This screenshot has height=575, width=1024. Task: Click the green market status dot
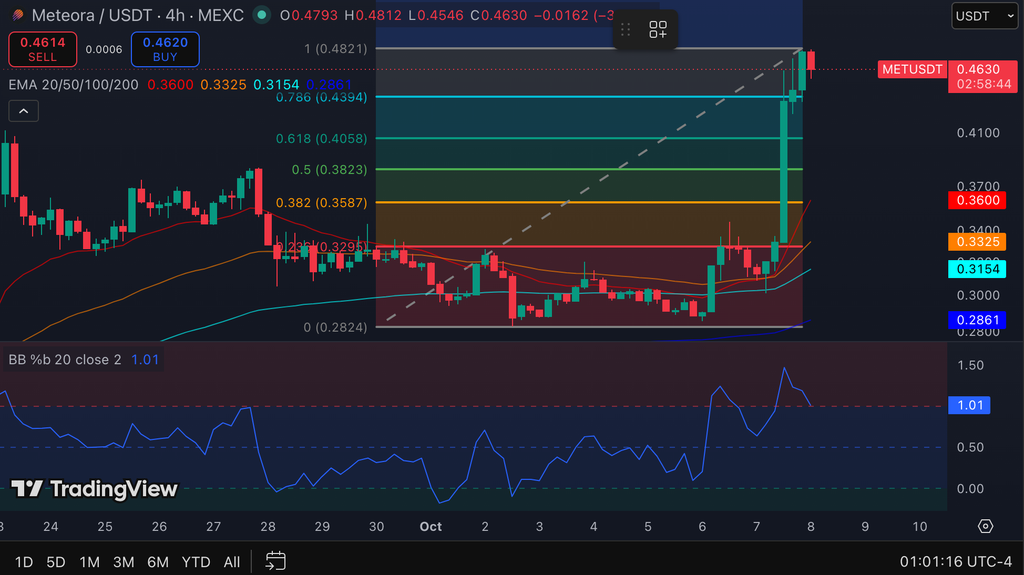262,15
